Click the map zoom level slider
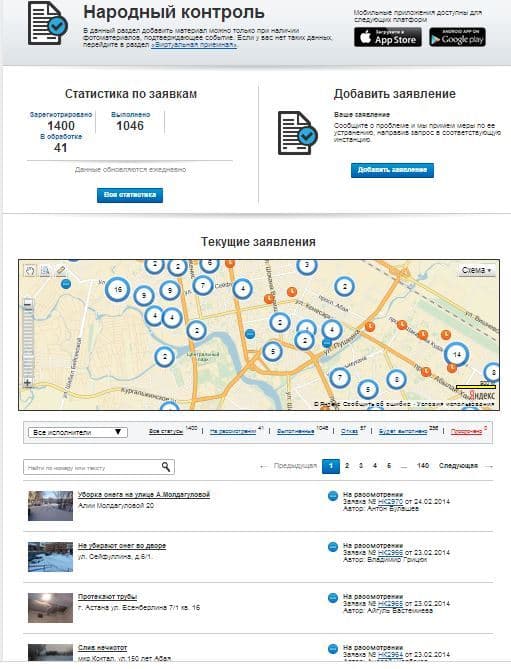Viewport: 511px width, 669px height. [x=28, y=343]
